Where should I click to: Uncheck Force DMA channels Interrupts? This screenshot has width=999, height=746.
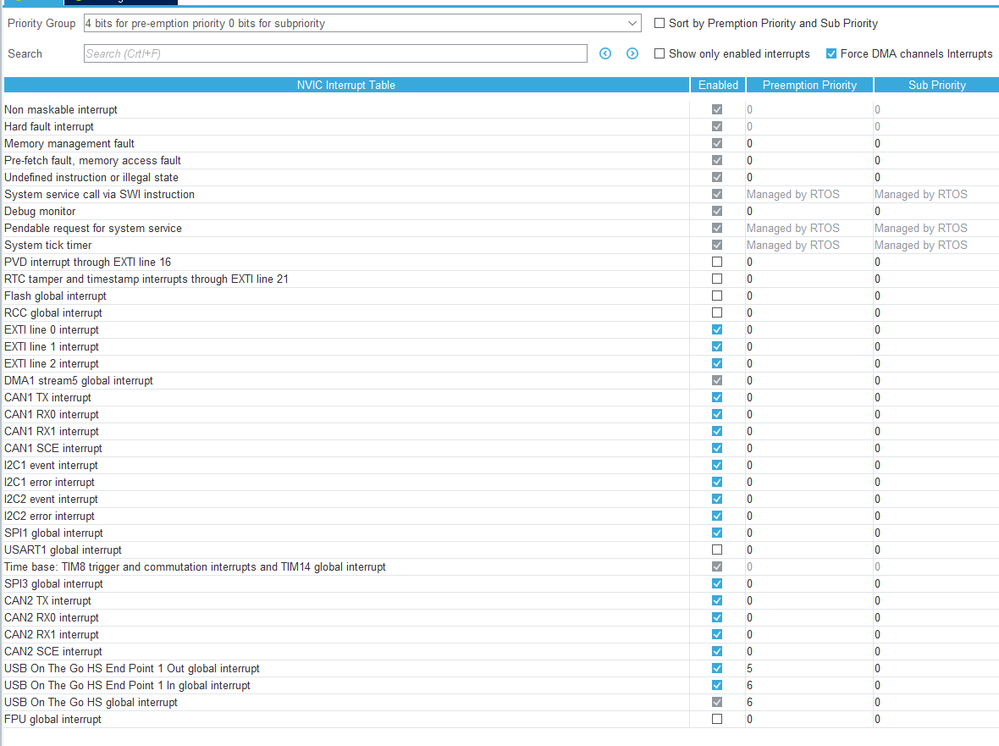click(x=831, y=54)
